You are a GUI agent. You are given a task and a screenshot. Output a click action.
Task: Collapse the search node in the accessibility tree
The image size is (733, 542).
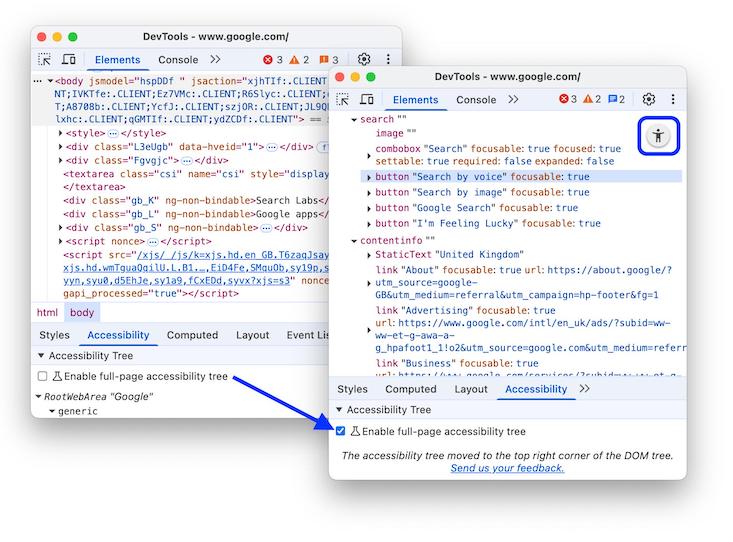354,120
